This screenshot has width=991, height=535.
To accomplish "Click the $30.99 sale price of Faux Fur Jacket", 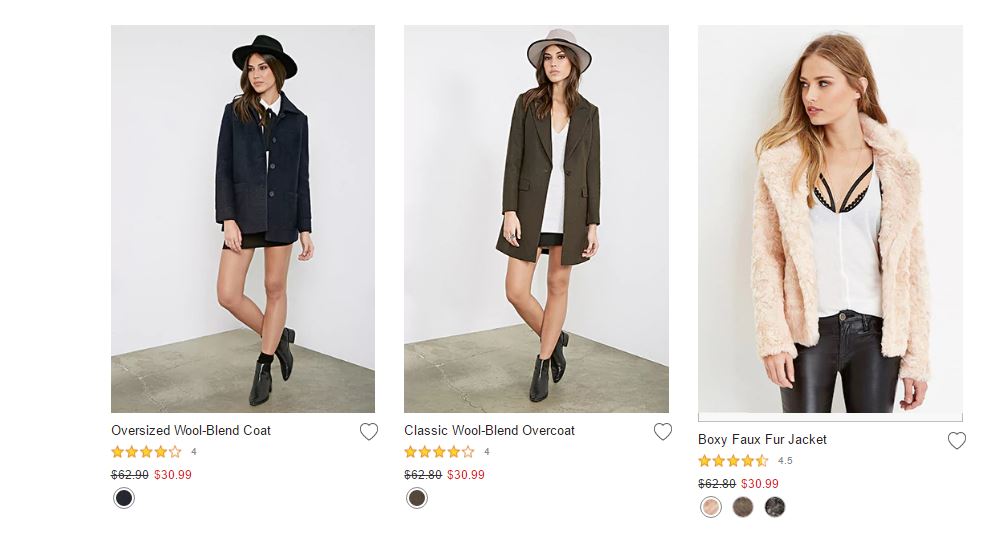I will (x=760, y=484).
